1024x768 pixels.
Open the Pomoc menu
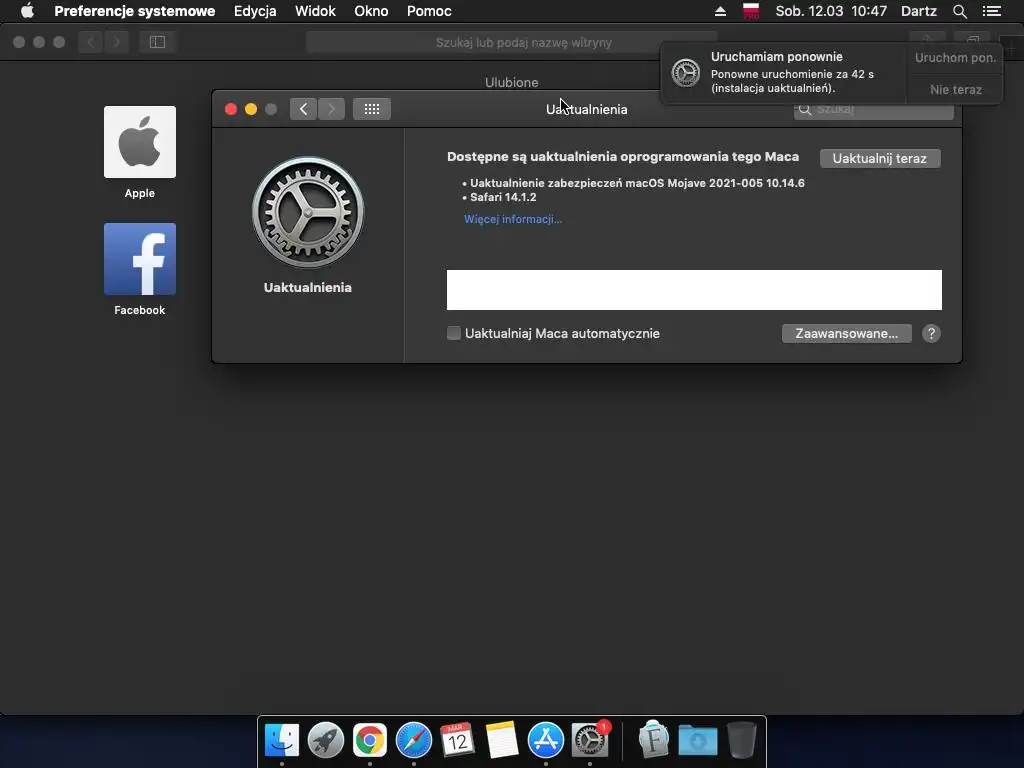coord(429,11)
